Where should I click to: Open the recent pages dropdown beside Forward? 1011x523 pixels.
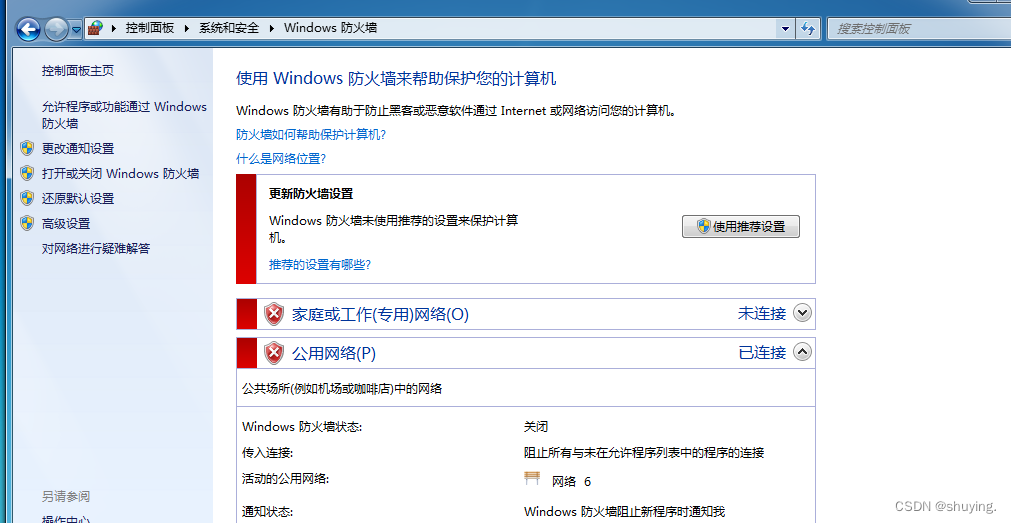pyautogui.click(x=76, y=30)
